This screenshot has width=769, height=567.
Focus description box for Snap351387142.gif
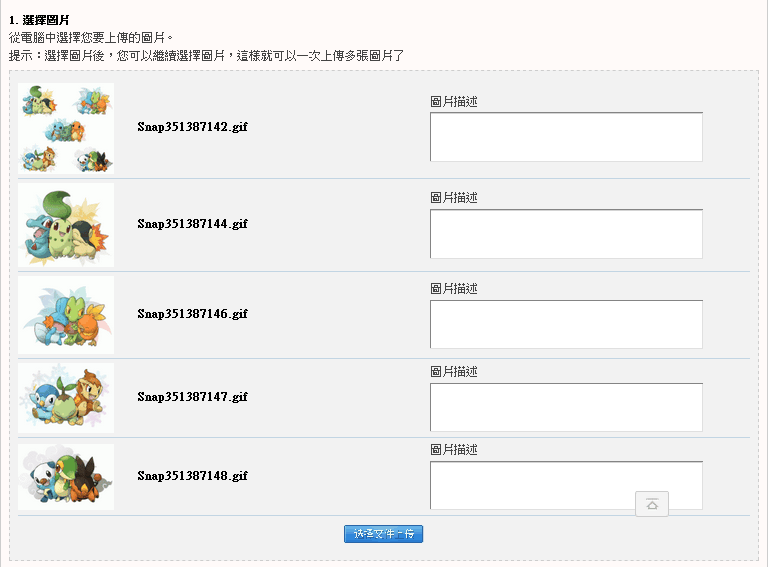pyautogui.click(x=566, y=137)
